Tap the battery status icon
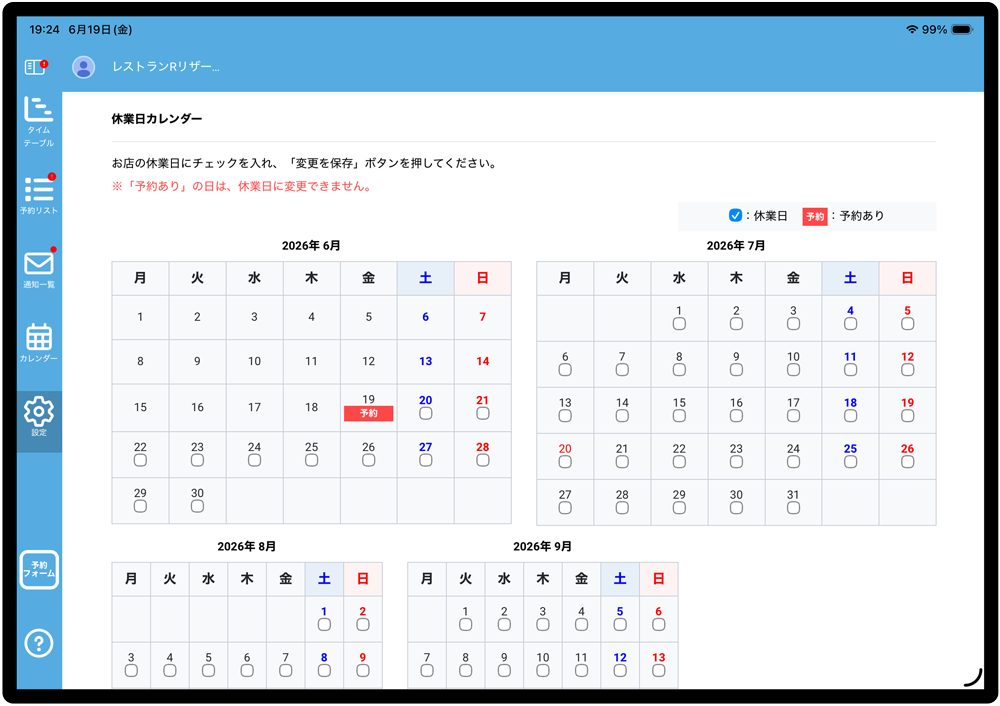1000x706 pixels. tap(962, 29)
